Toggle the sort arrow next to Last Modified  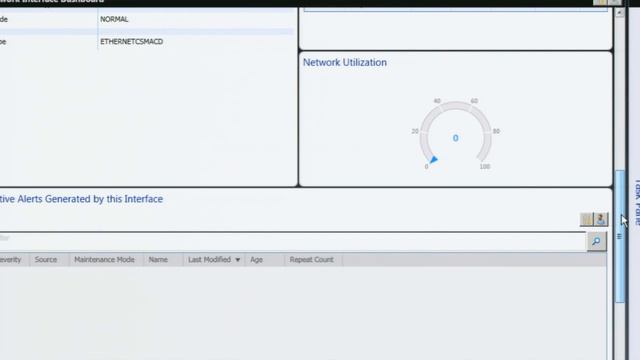point(238,260)
